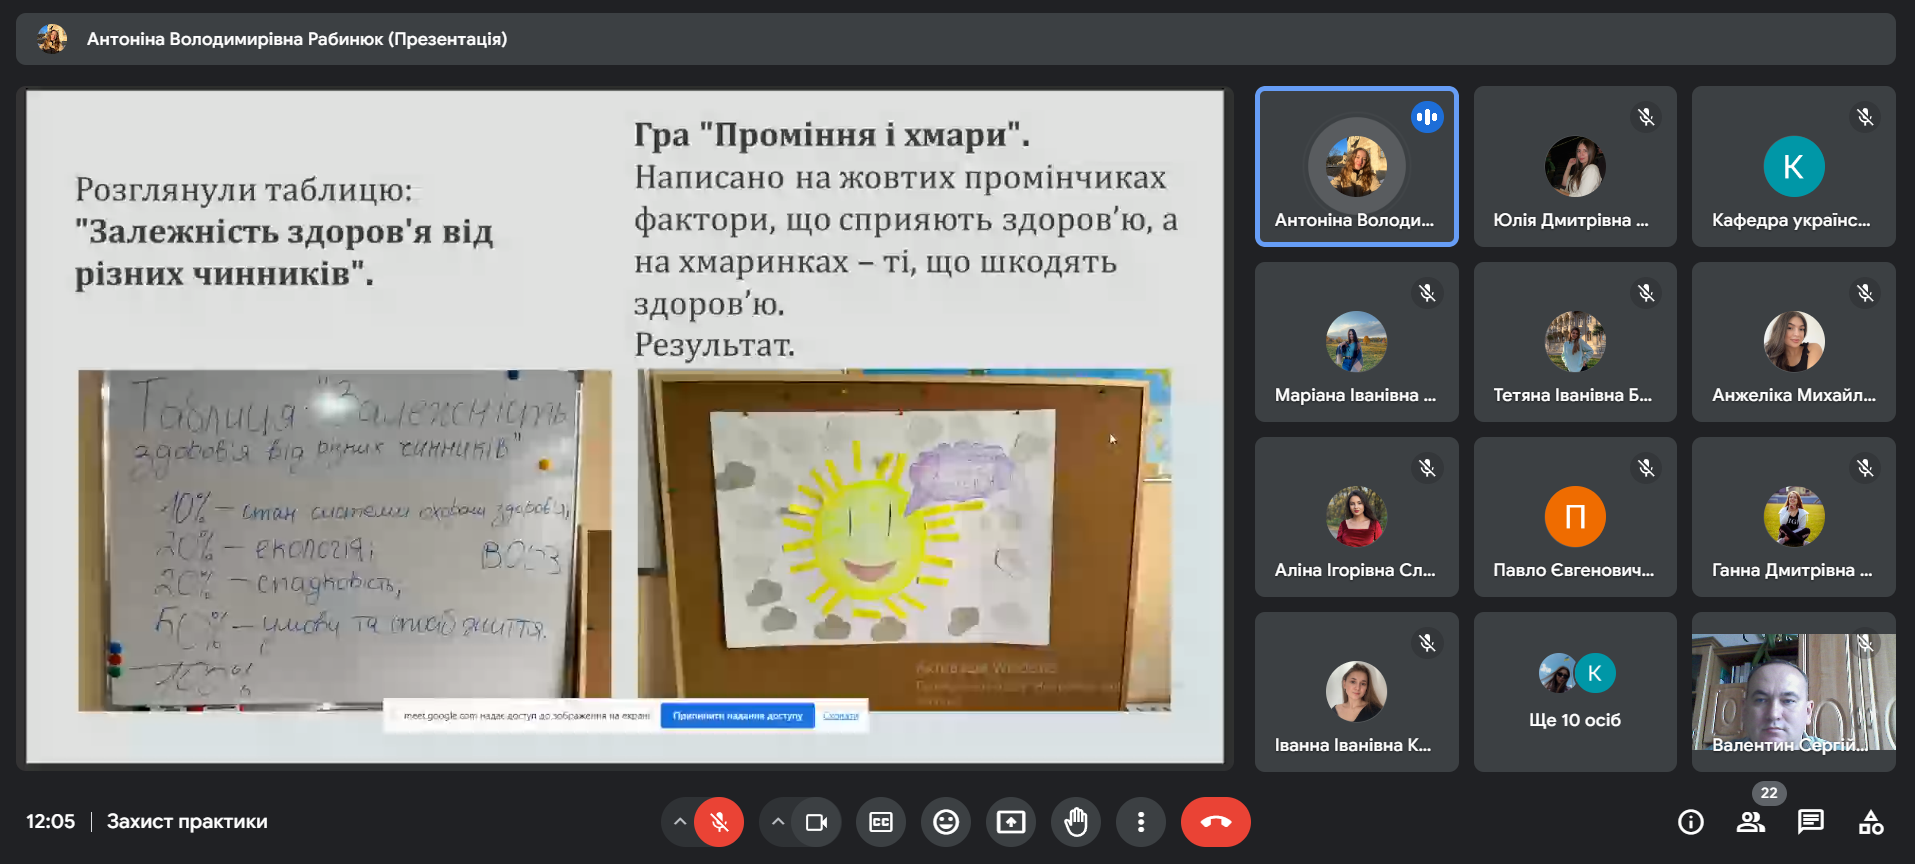
Task: Expand audio settings arrow beside microphone
Action: pos(680,822)
